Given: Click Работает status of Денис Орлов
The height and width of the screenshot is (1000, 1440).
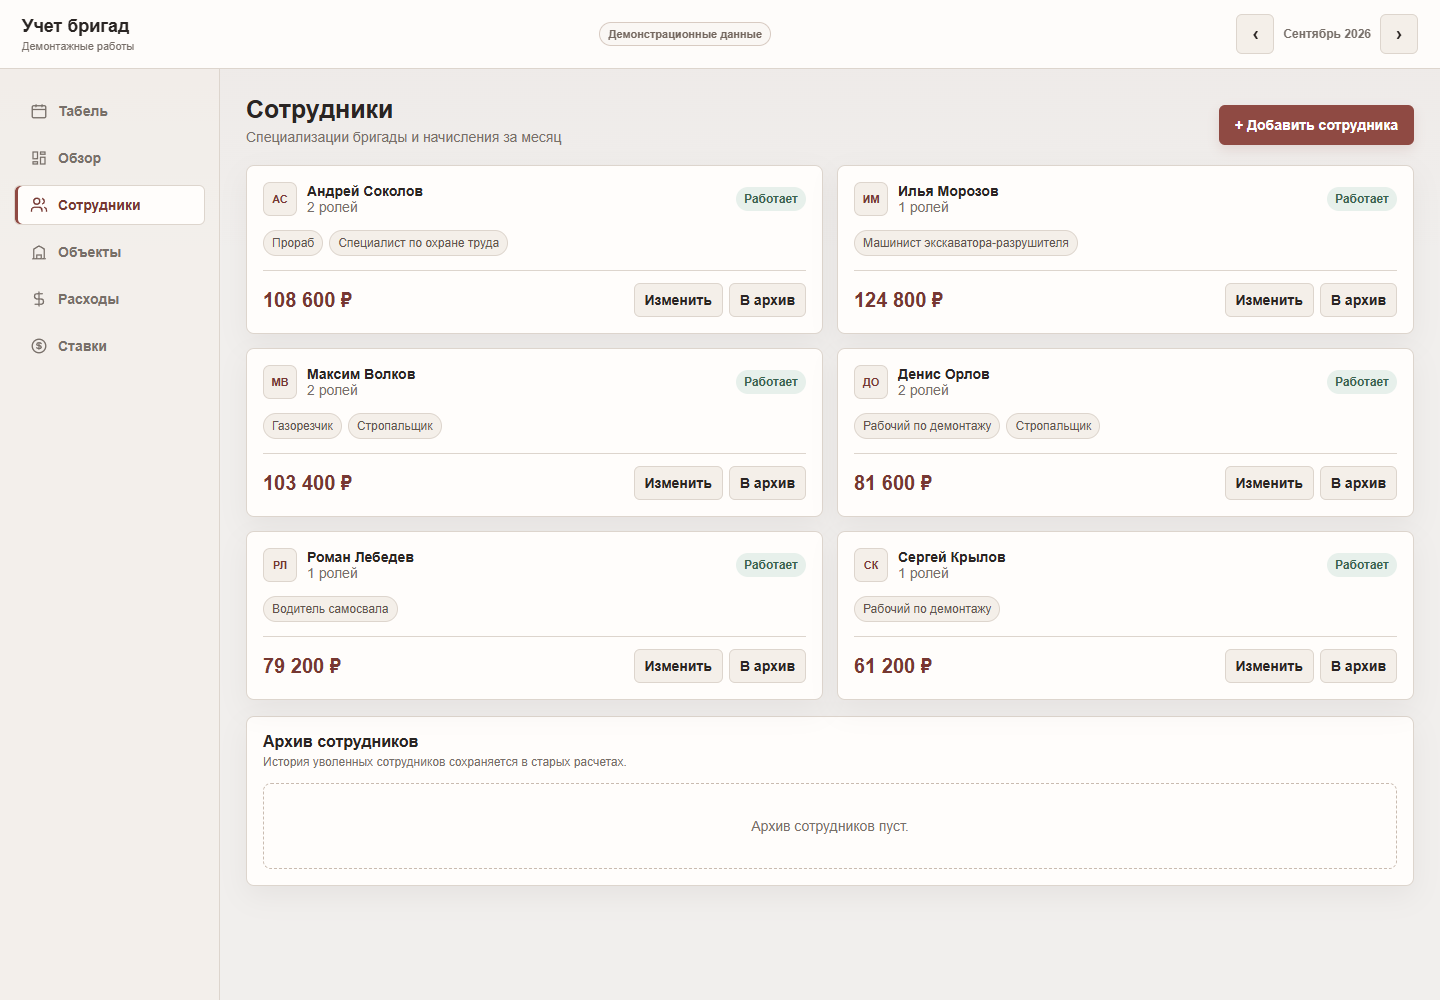Looking at the screenshot, I should click(1361, 382).
